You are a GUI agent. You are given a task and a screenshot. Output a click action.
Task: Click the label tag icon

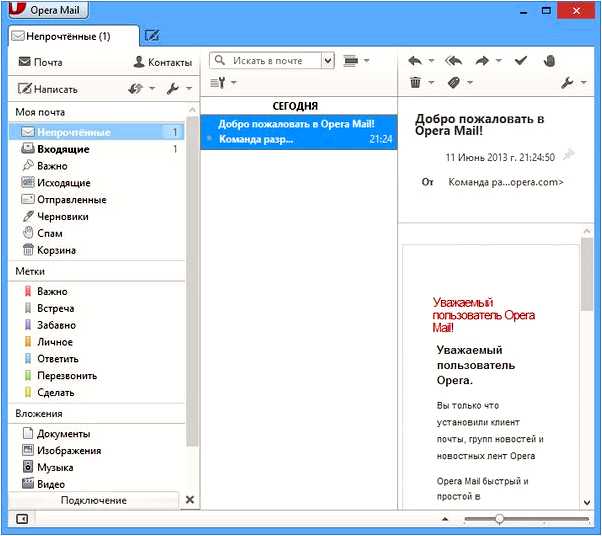[454, 82]
